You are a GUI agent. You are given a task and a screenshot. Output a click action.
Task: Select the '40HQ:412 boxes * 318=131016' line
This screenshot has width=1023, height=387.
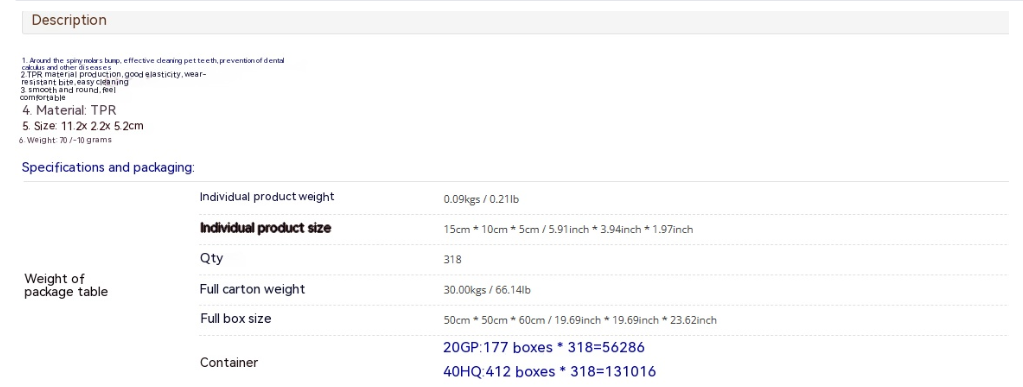coord(549,371)
